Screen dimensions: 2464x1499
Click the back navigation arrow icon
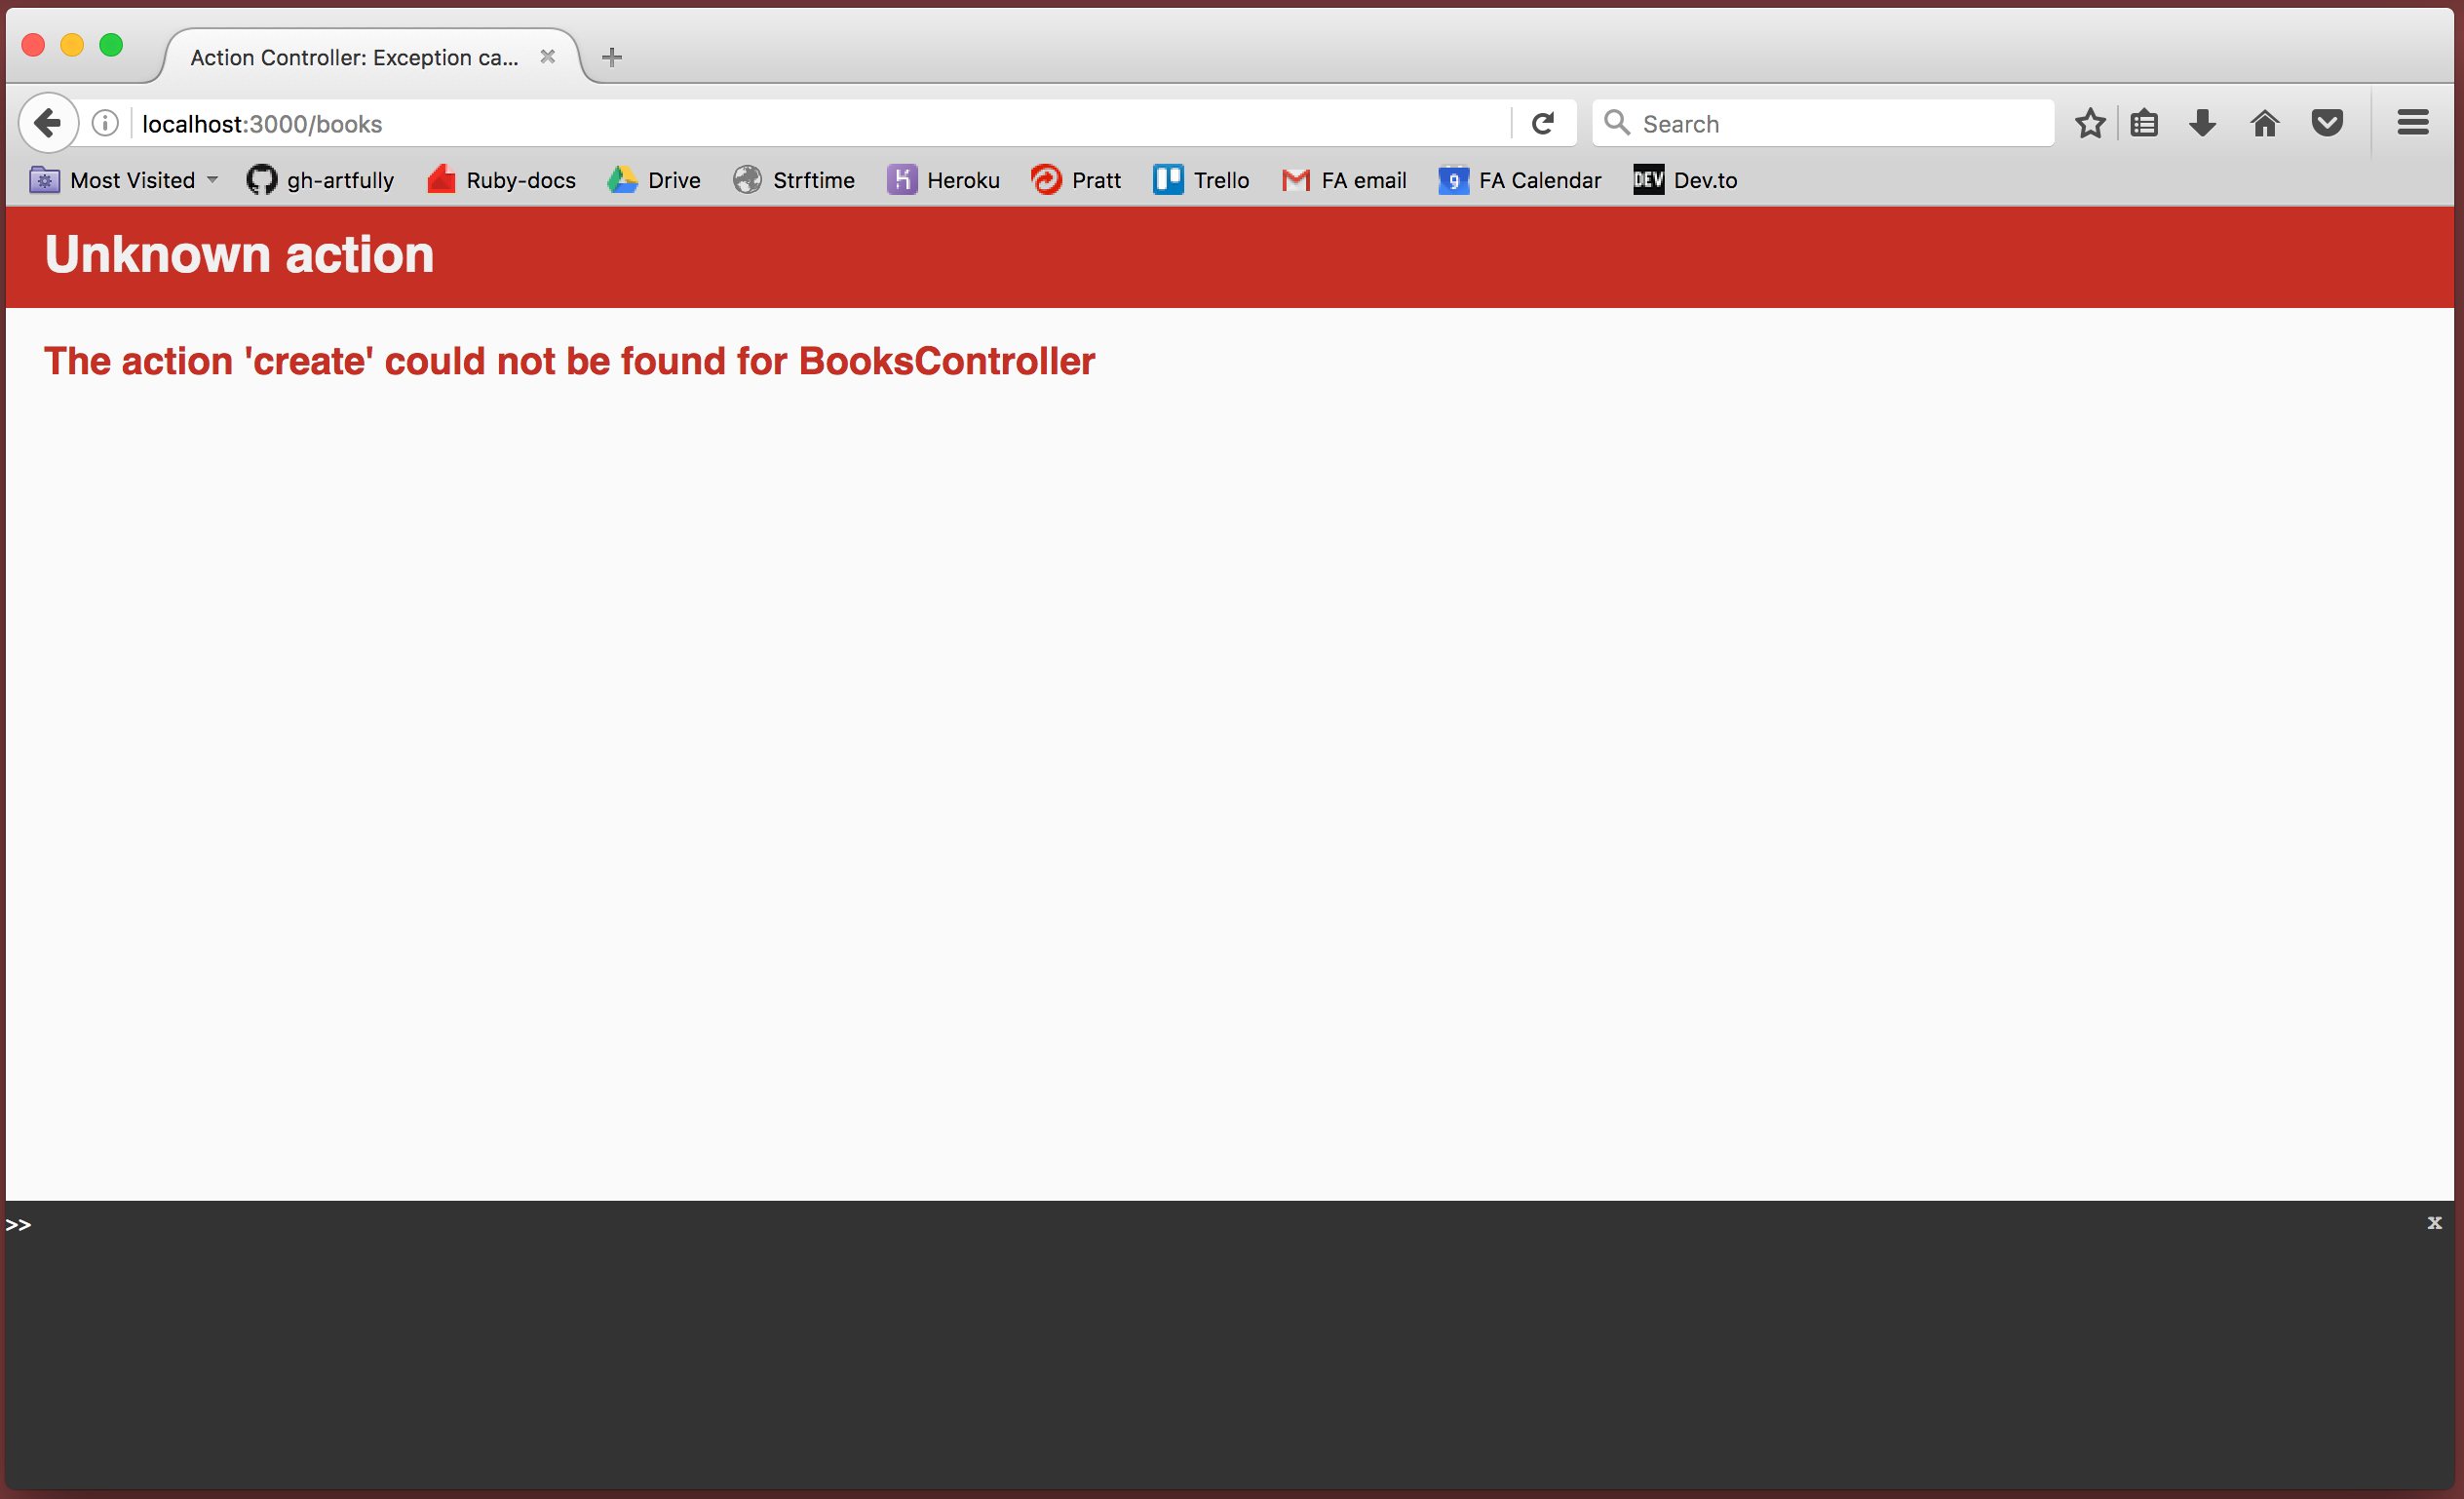tap(50, 123)
